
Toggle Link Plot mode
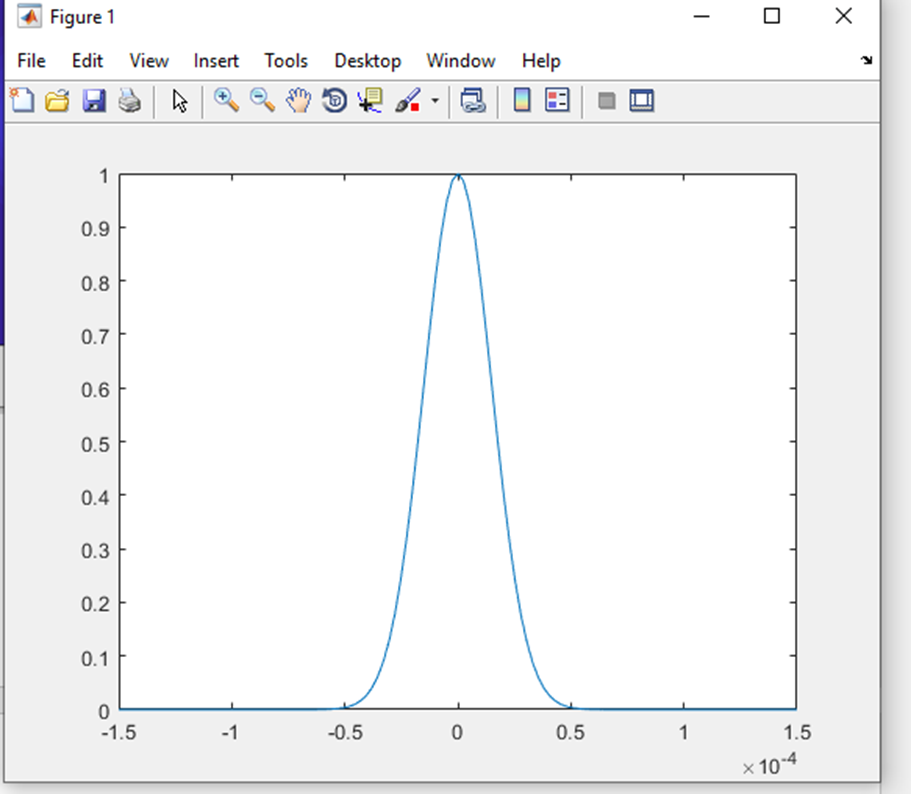473,100
